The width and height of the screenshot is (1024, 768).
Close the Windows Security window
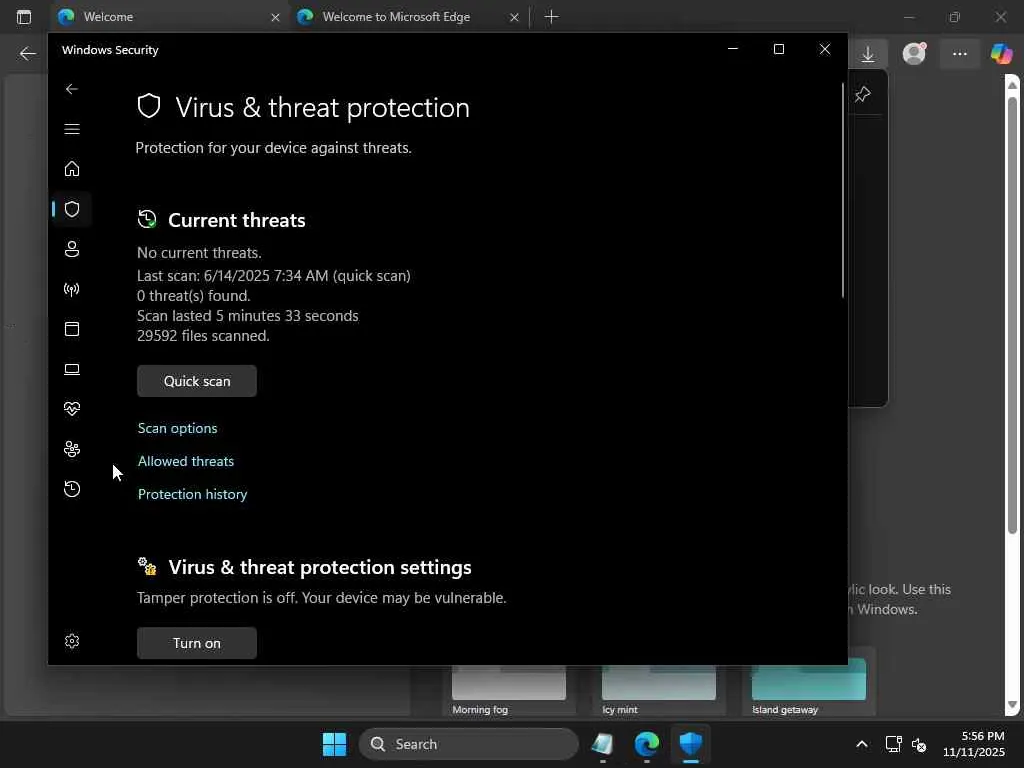[825, 49]
